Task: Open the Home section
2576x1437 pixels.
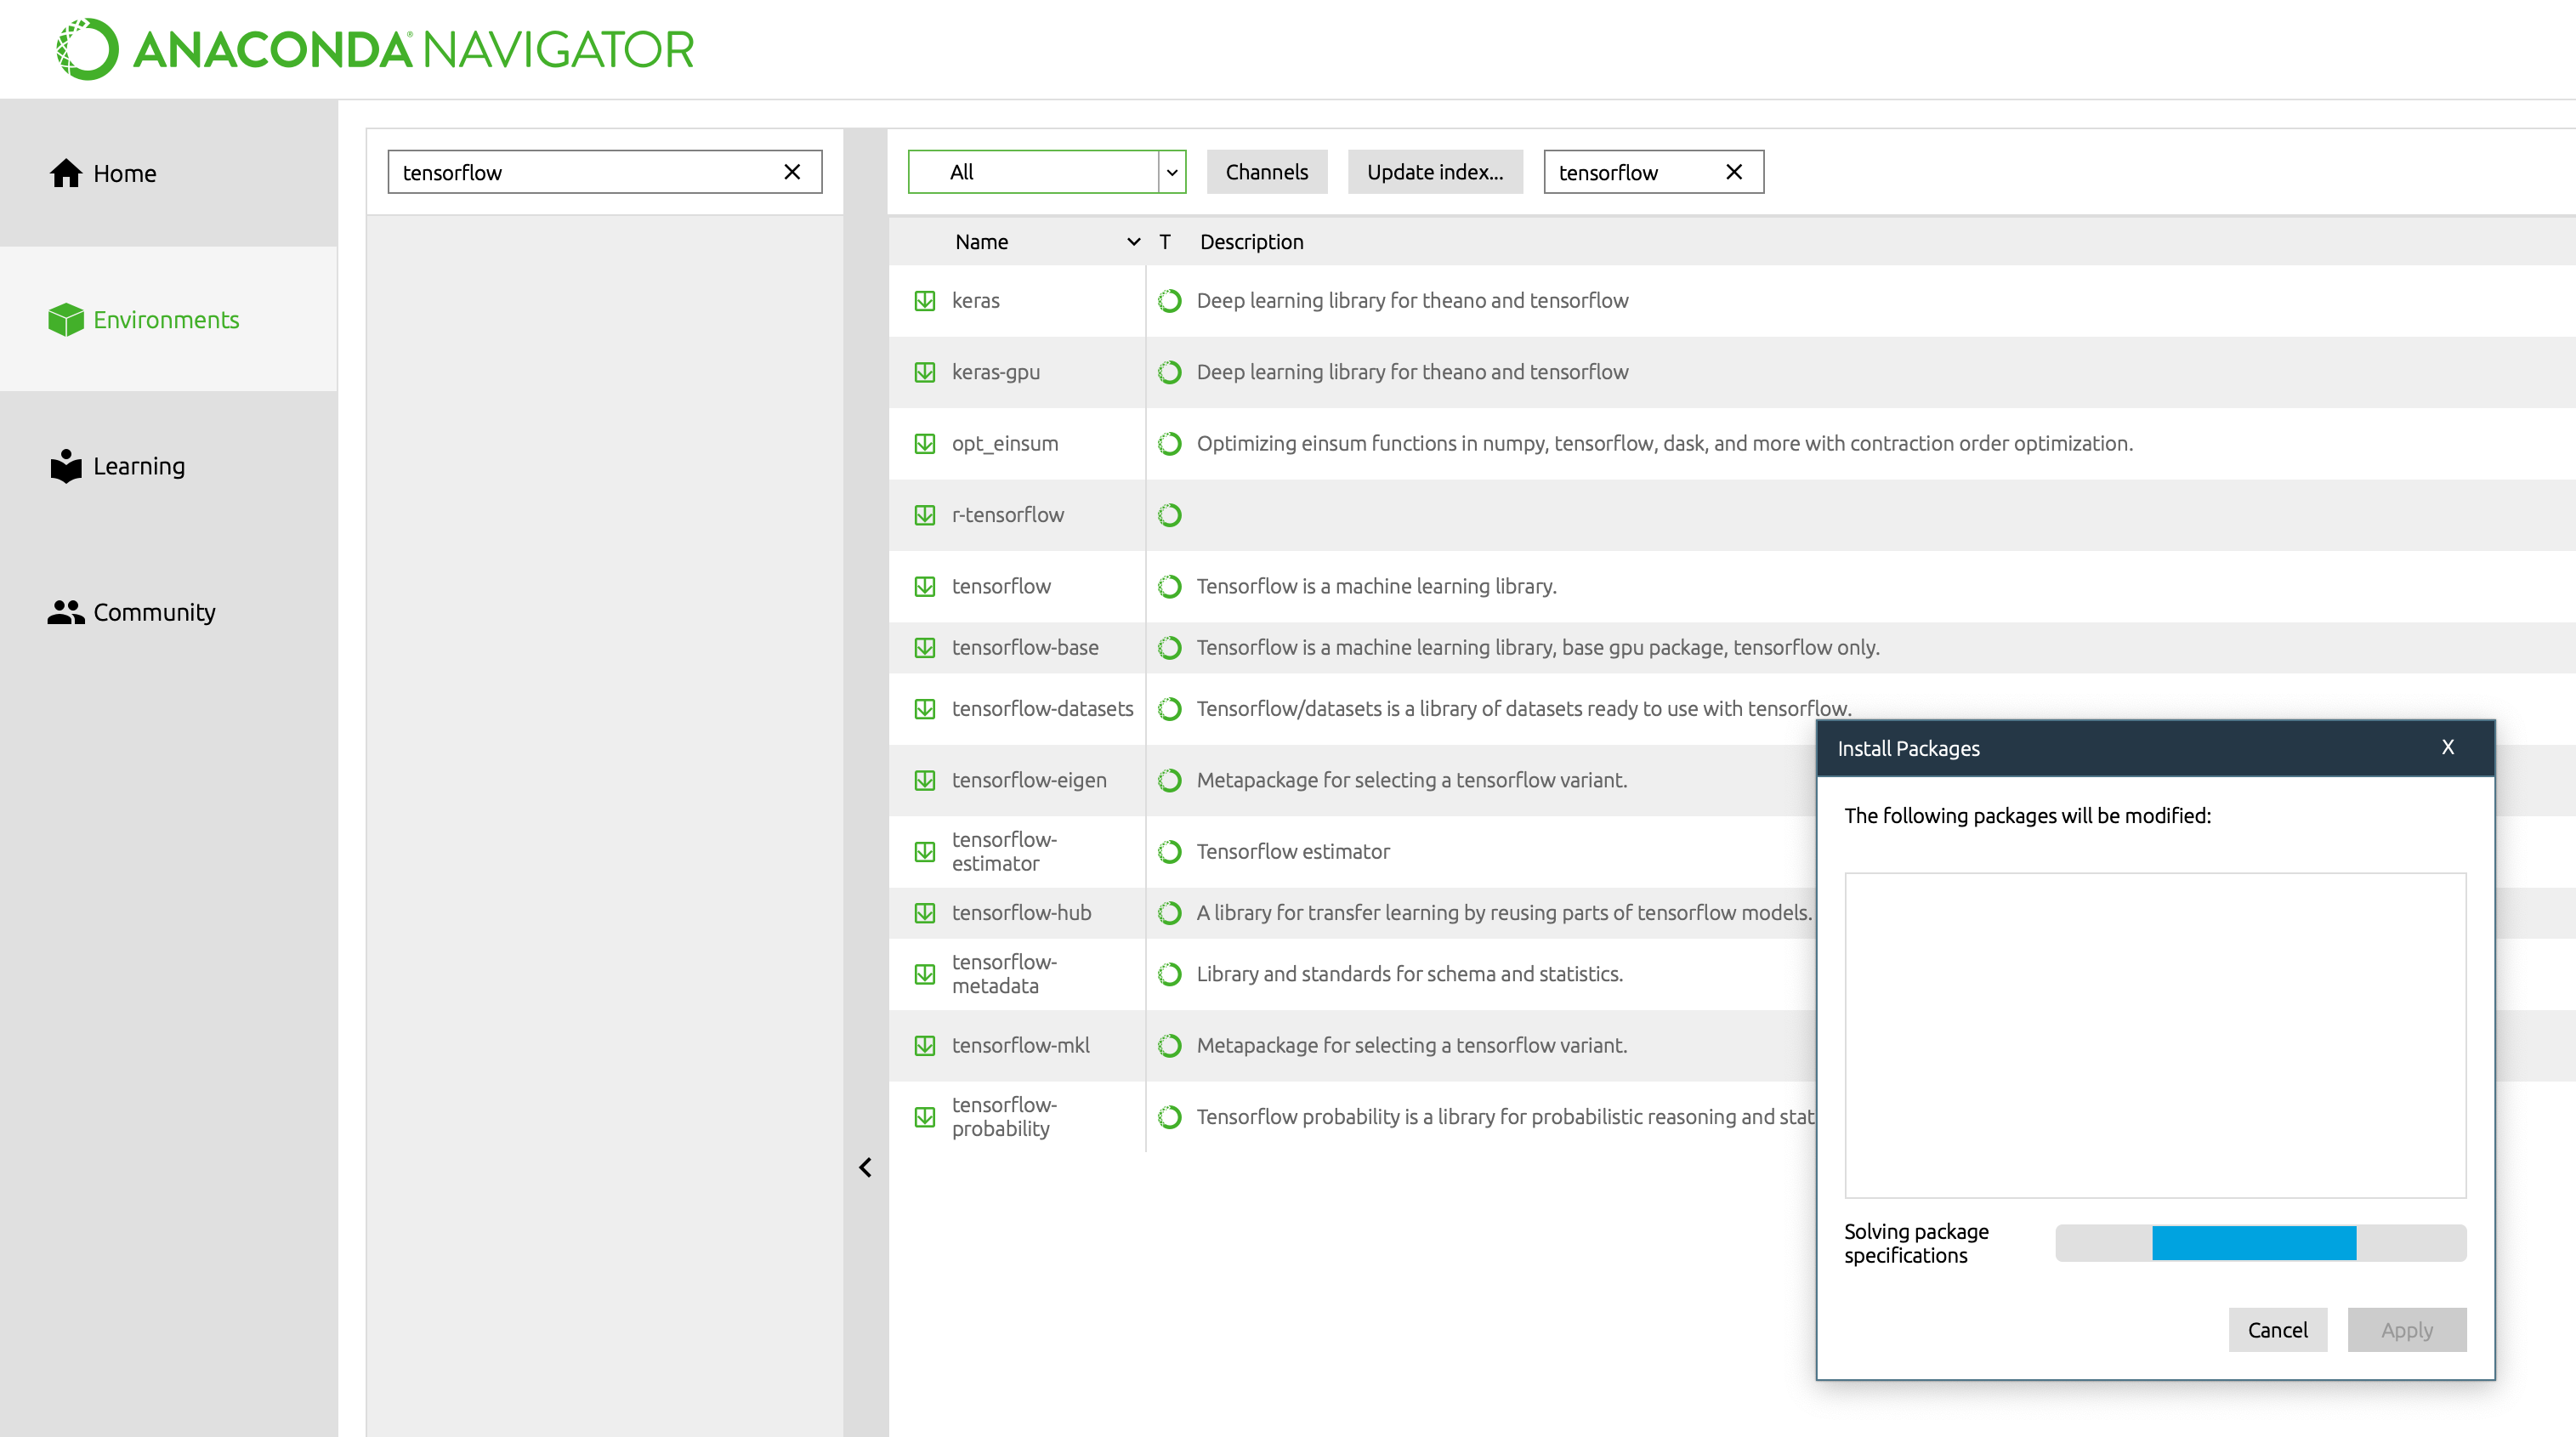Action: 168,173
